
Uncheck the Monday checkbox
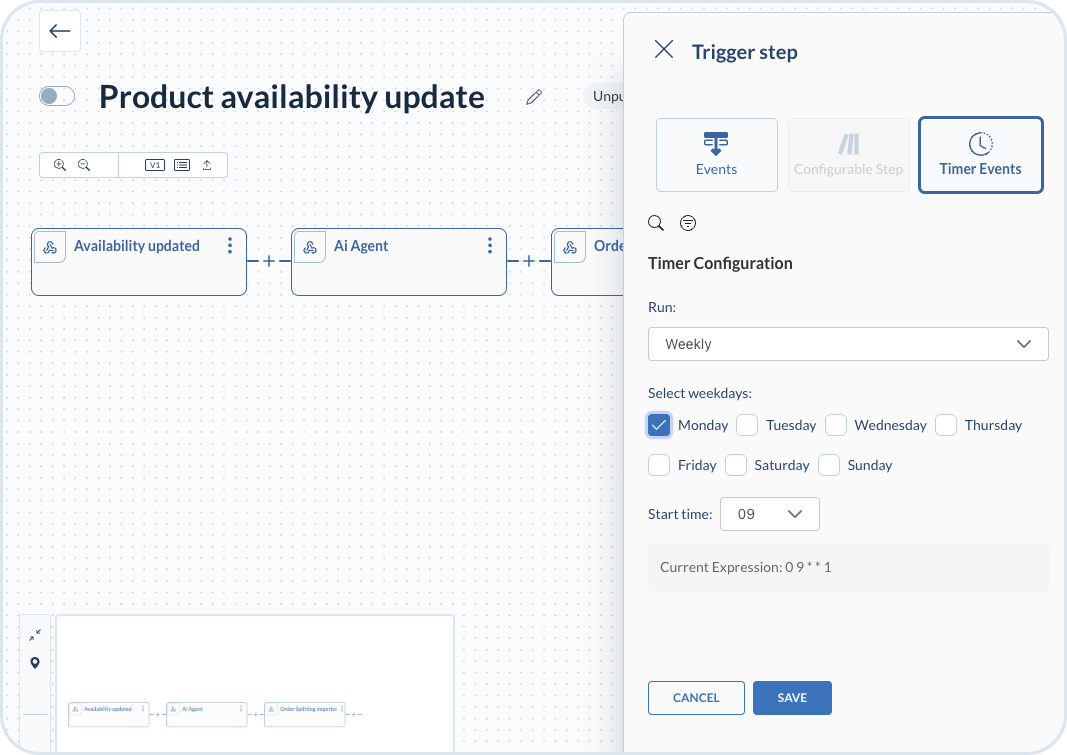tap(659, 425)
